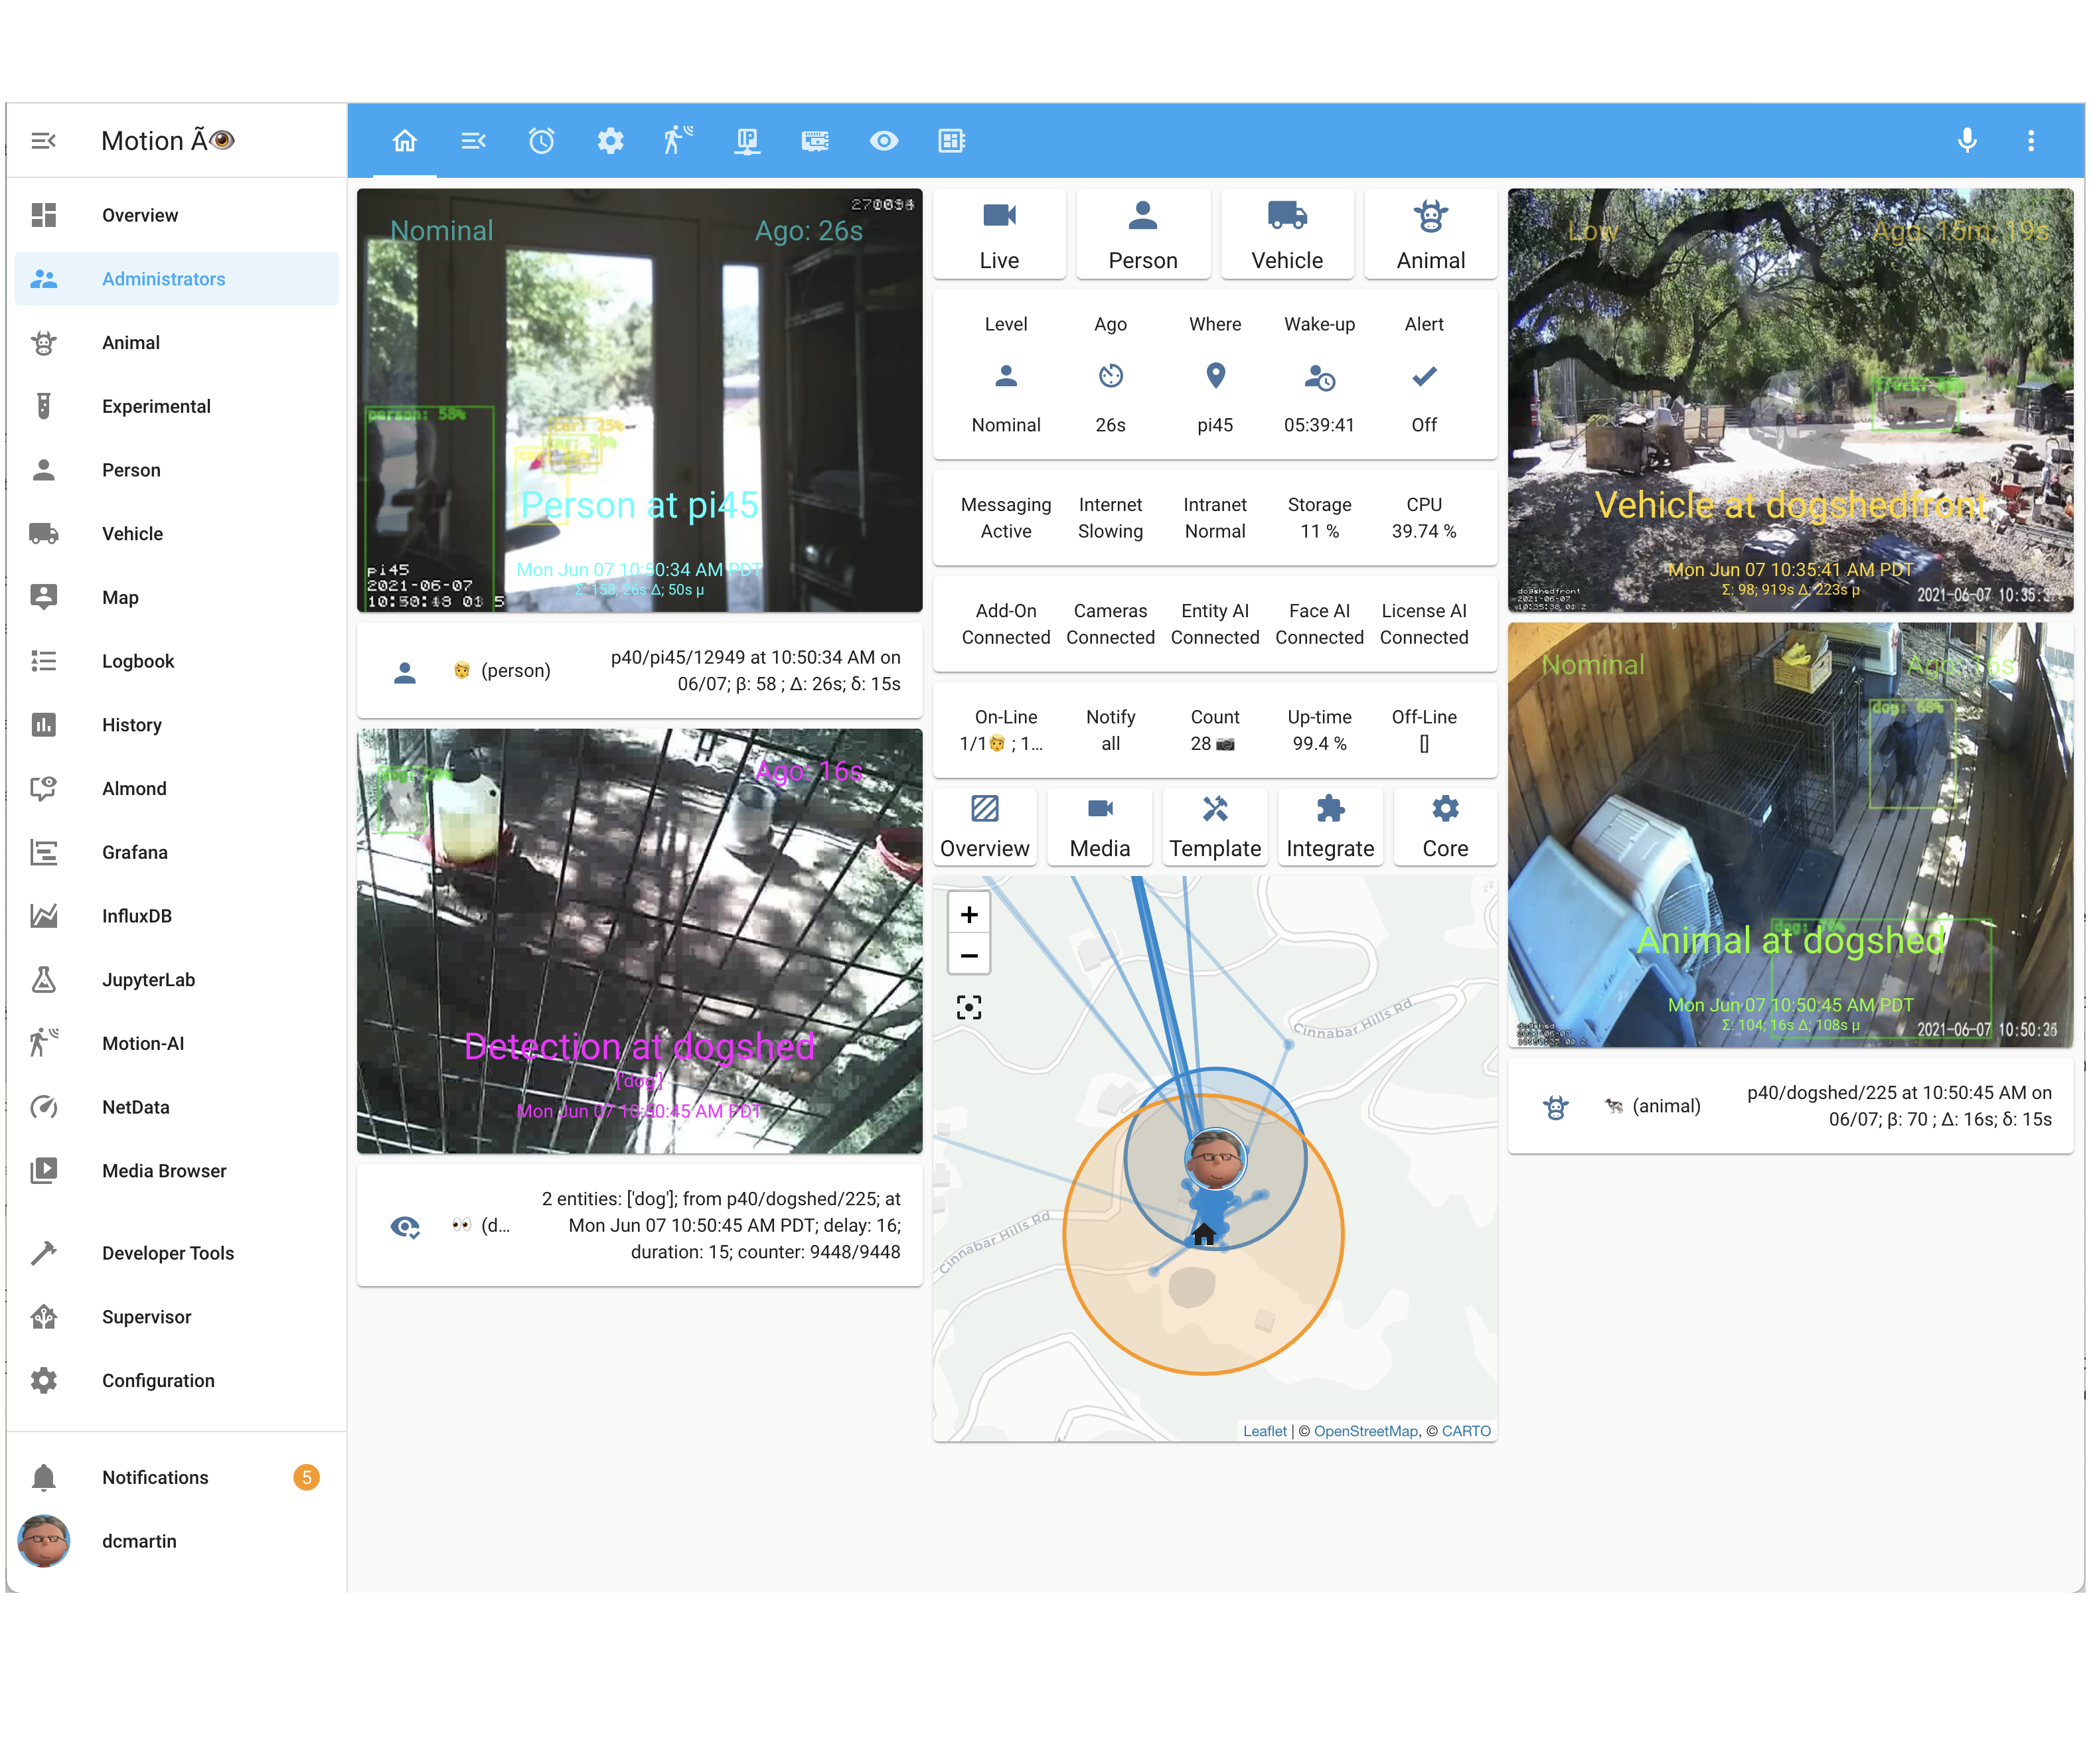Switch to the home tab
Viewport: 2091px width, 1764px height.
[404, 141]
